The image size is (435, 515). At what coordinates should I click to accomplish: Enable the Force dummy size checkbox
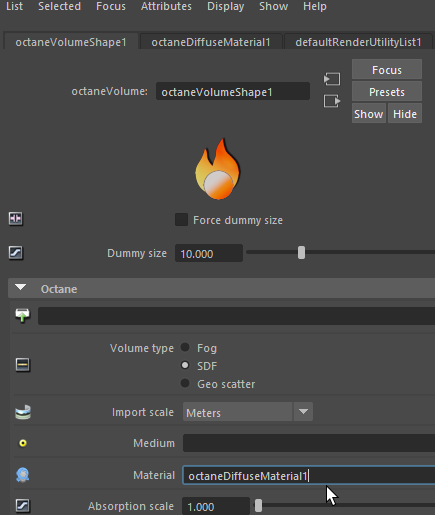[x=181, y=220]
